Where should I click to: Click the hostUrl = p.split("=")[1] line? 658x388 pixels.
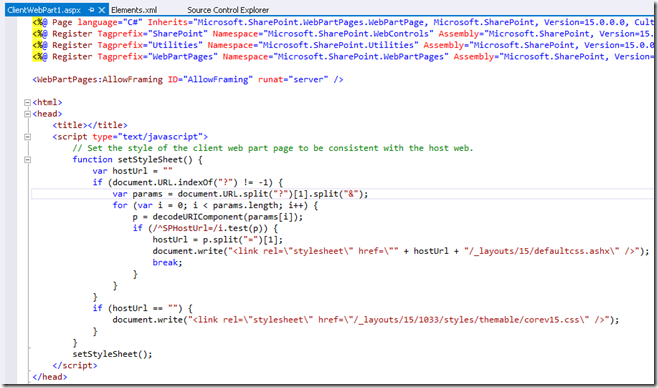coord(217,240)
